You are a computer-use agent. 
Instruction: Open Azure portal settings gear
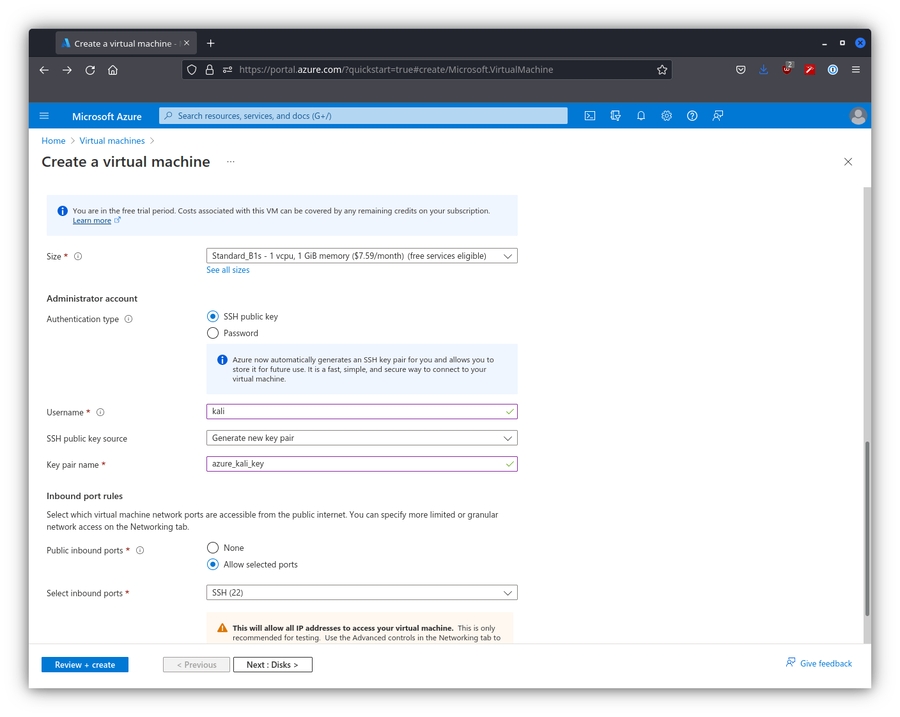[x=666, y=116]
